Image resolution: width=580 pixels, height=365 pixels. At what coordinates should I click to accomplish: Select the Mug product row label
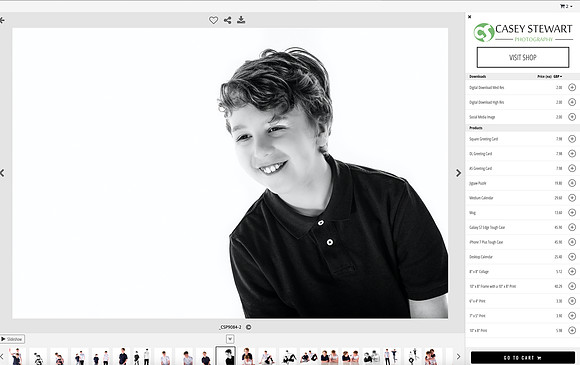(472, 213)
